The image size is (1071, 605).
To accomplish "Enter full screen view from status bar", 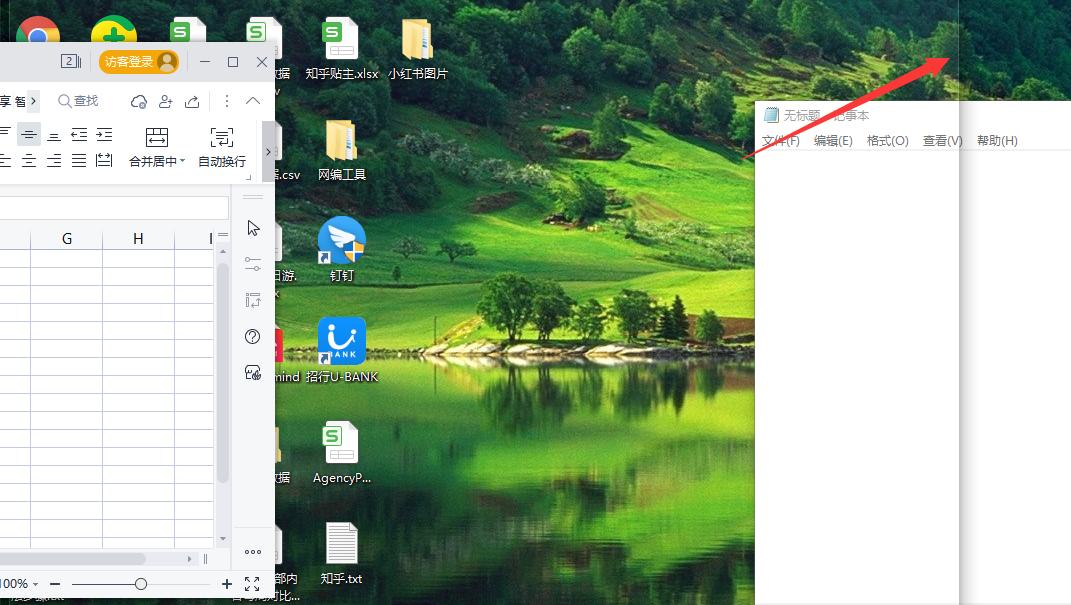I will 252,584.
